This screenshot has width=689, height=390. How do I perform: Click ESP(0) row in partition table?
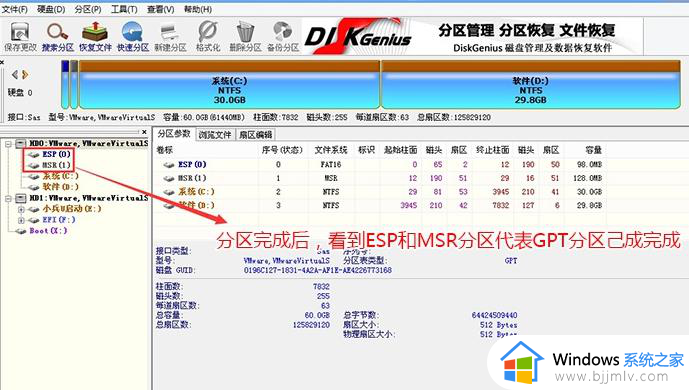point(380,165)
